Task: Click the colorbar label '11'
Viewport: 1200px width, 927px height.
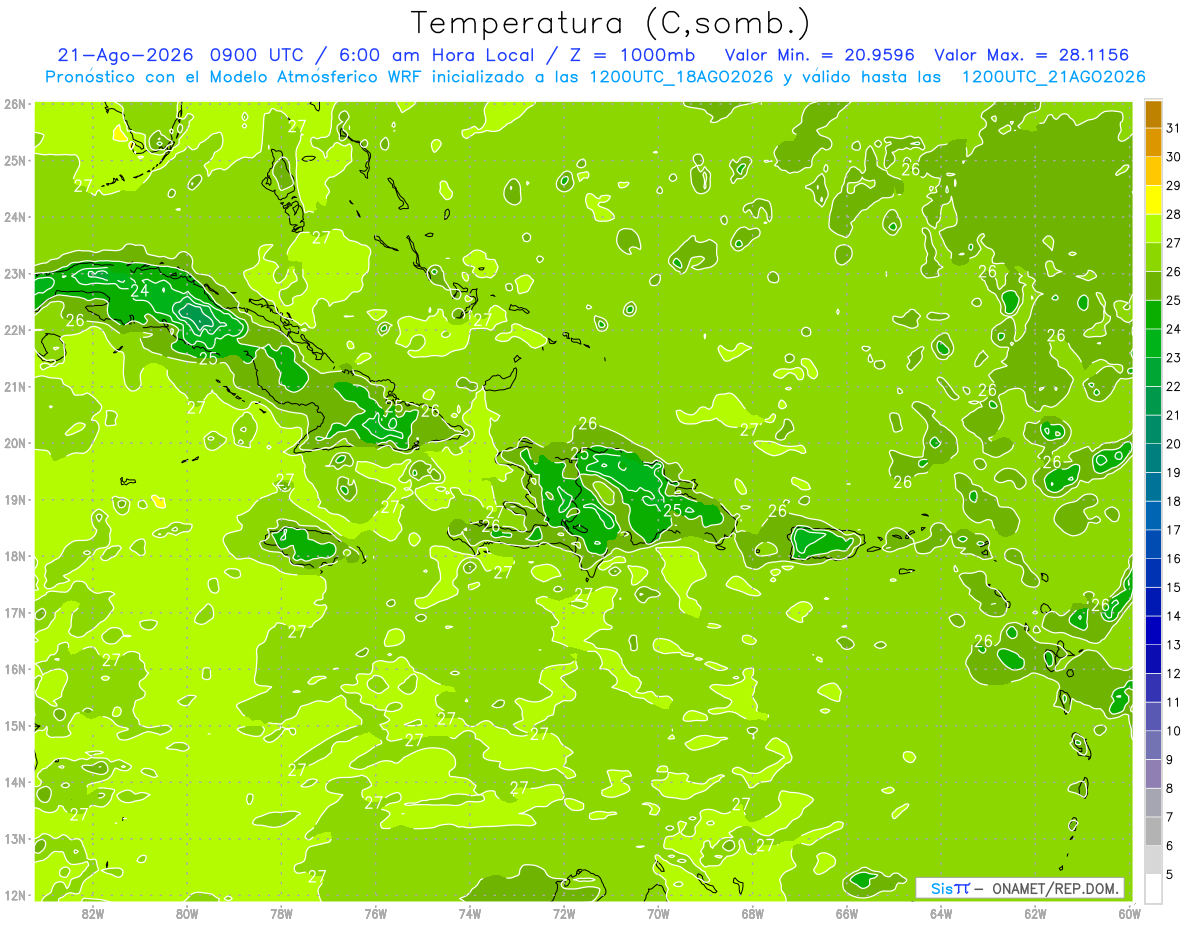Action: (x=1174, y=702)
